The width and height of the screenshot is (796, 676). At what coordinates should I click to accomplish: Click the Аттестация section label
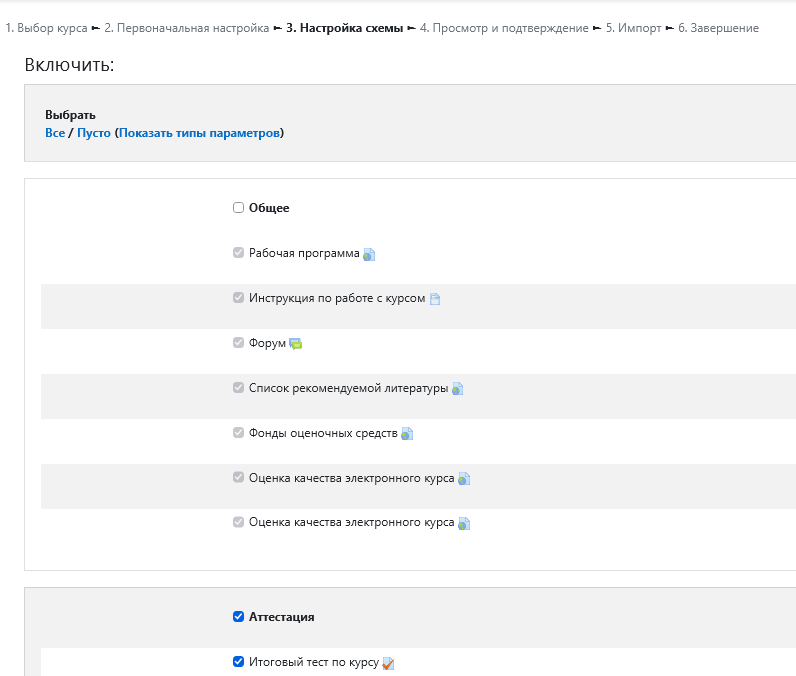[281, 617]
